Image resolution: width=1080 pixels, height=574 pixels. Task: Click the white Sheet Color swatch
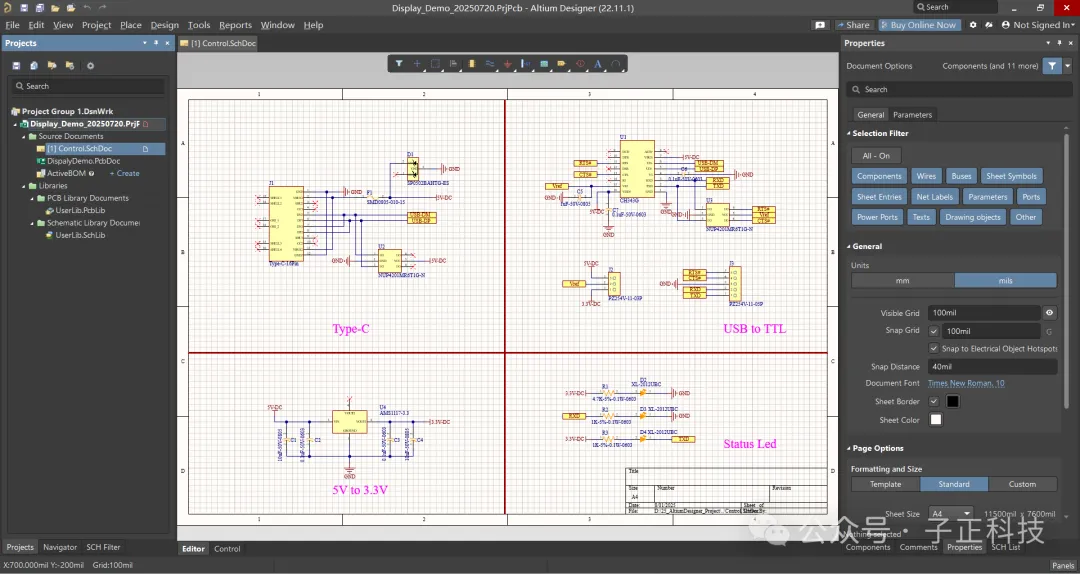pos(936,420)
